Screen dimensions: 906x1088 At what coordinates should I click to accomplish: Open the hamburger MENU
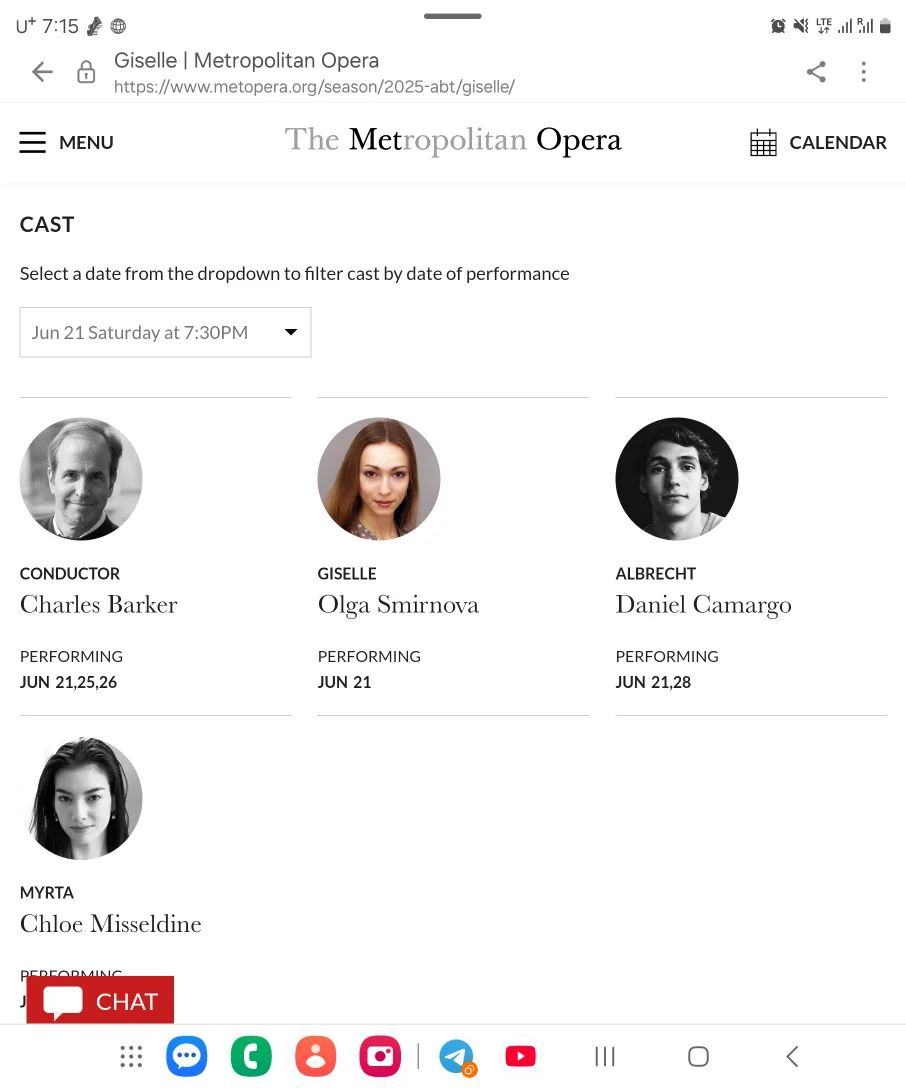point(67,142)
